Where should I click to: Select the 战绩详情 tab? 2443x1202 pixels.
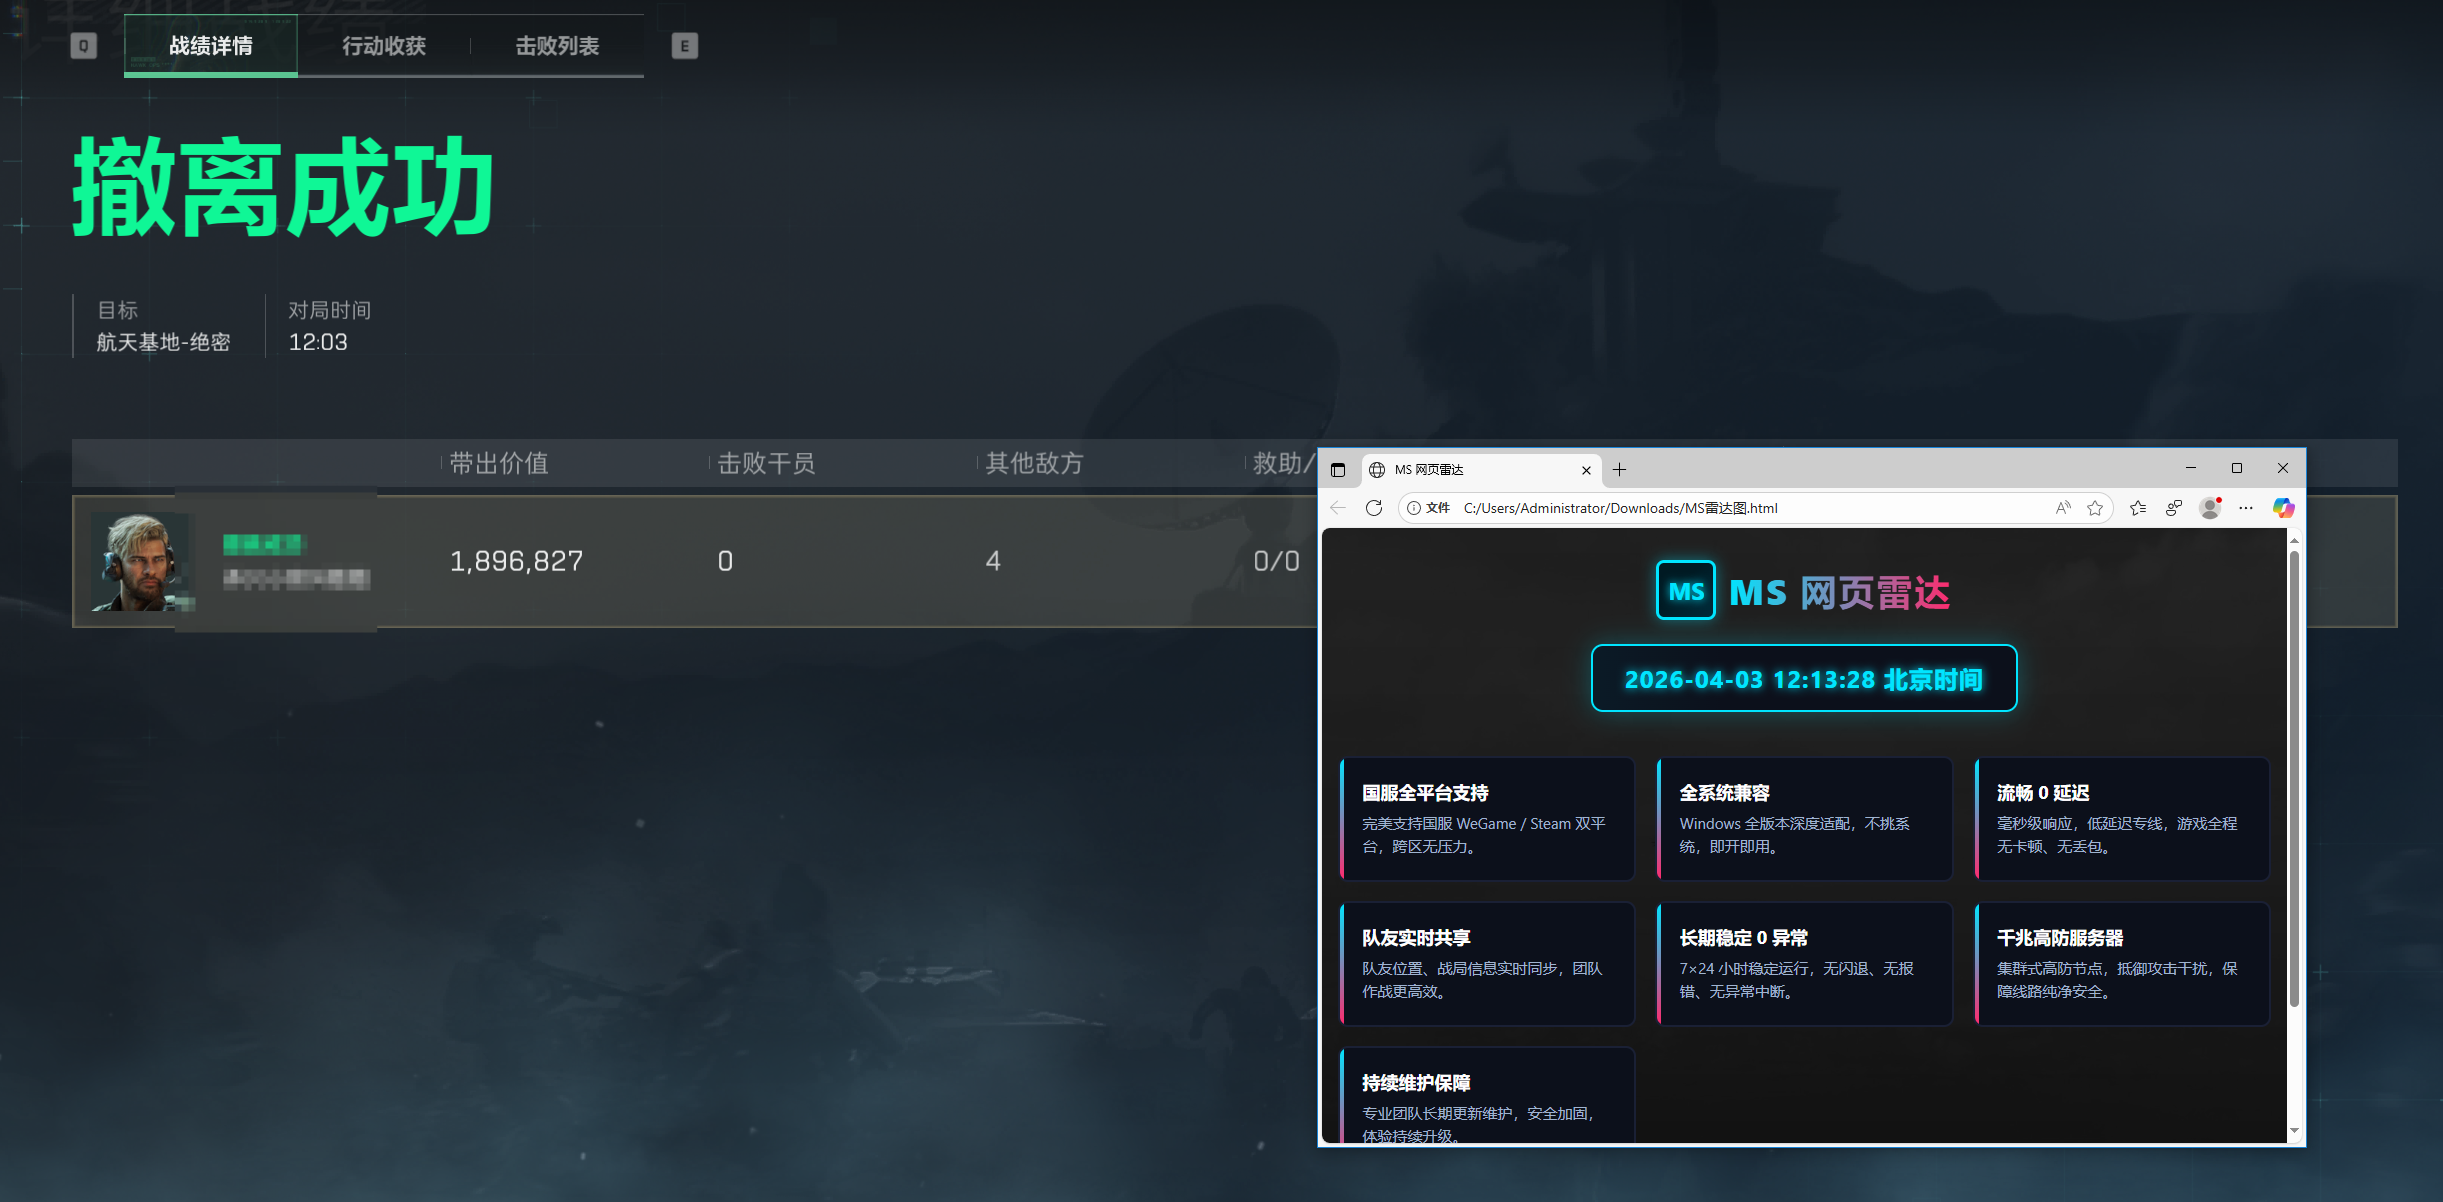point(211,46)
